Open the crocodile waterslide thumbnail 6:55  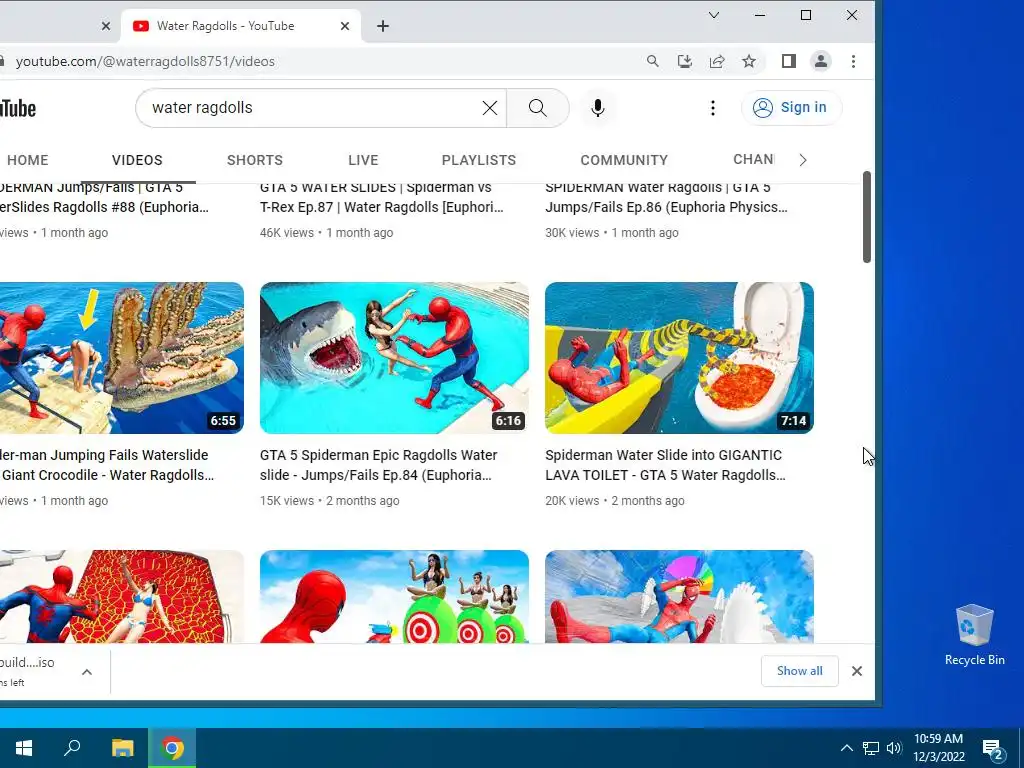tap(121, 358)
